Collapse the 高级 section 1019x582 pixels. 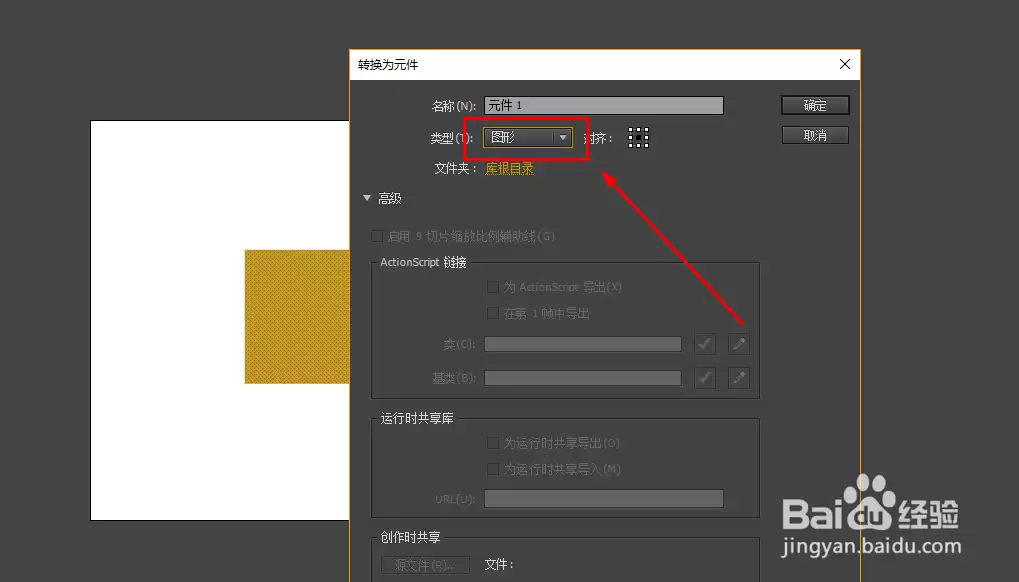click(367, 198)
